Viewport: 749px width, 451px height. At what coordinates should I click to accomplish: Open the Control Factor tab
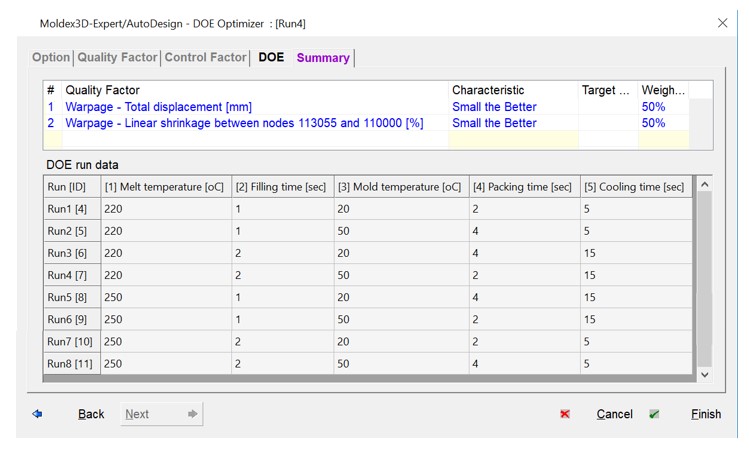205,57
